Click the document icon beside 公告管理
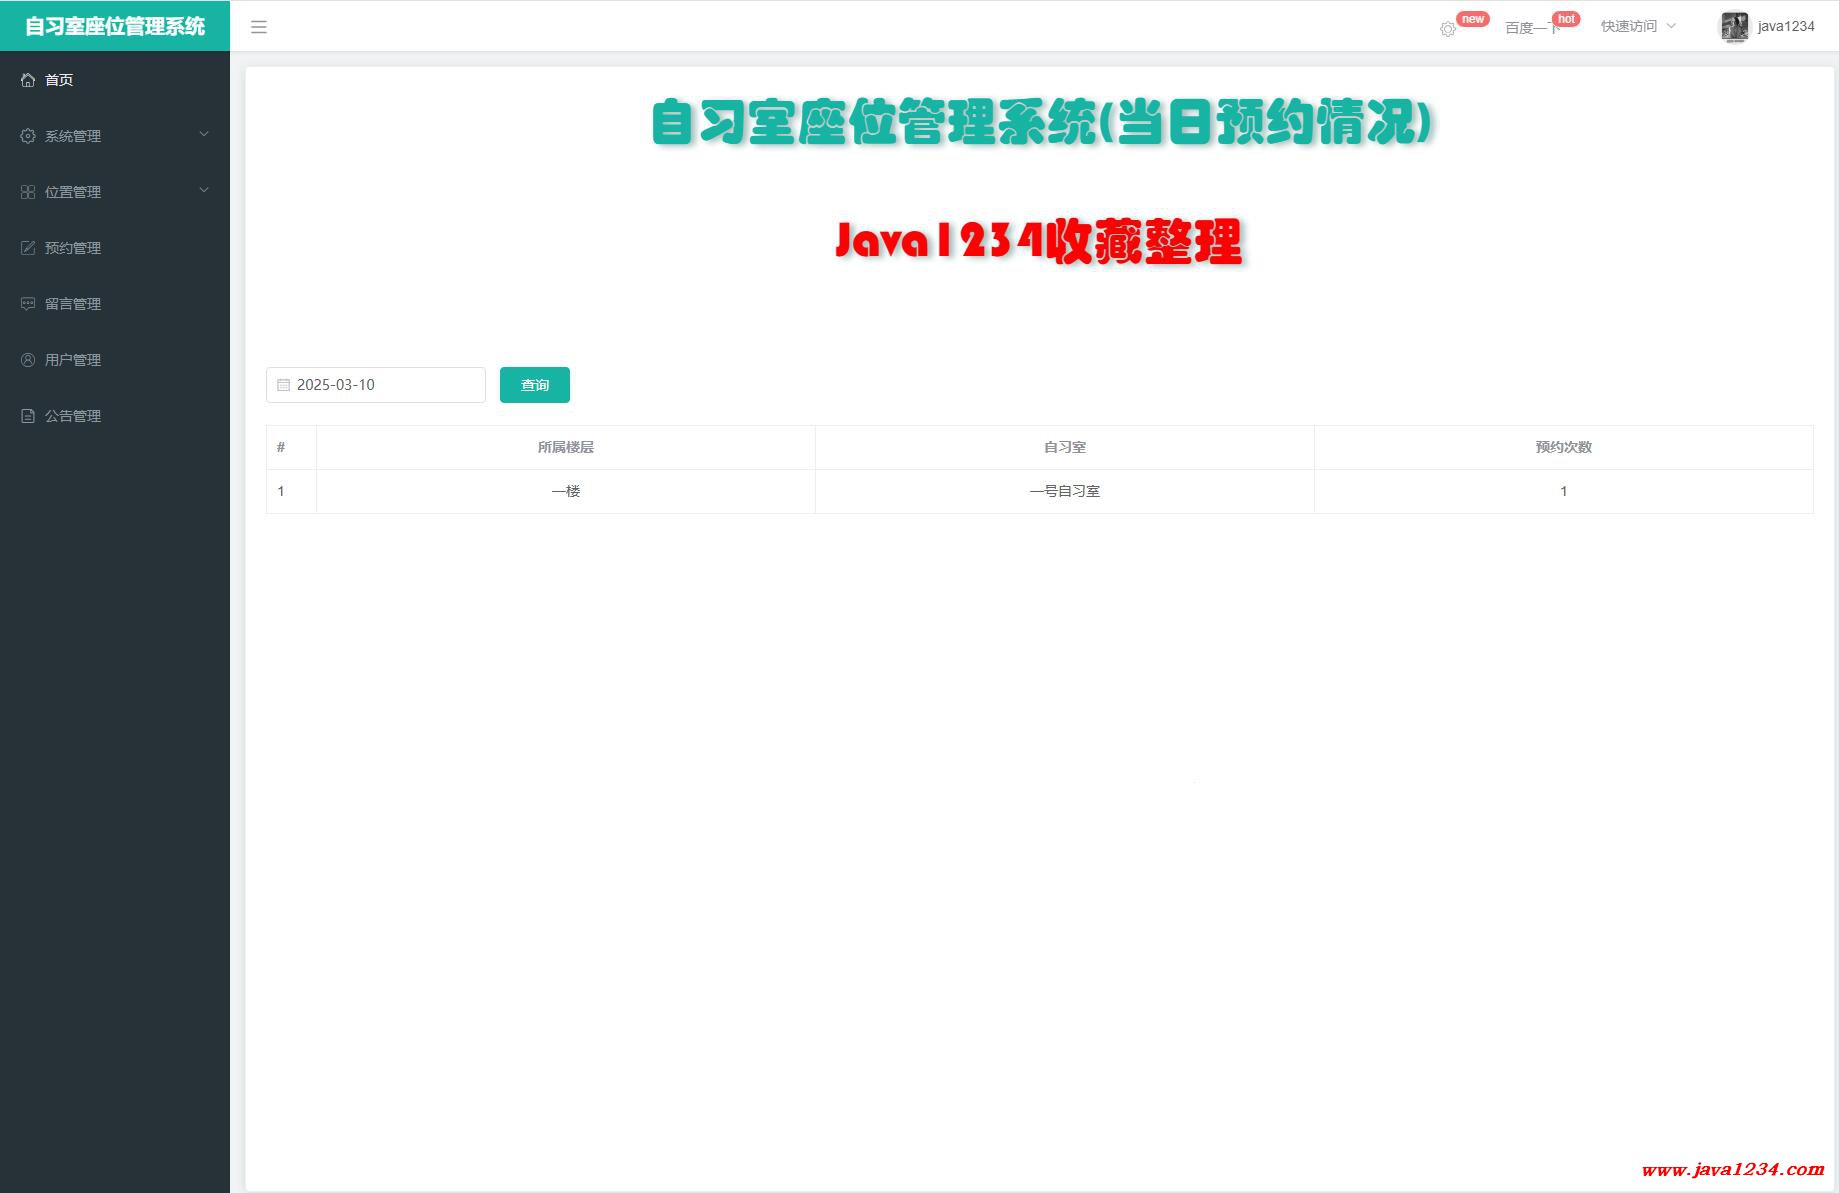Image resolution: width=1839 pixels, height=1193 pixels. tap(28, 416)
